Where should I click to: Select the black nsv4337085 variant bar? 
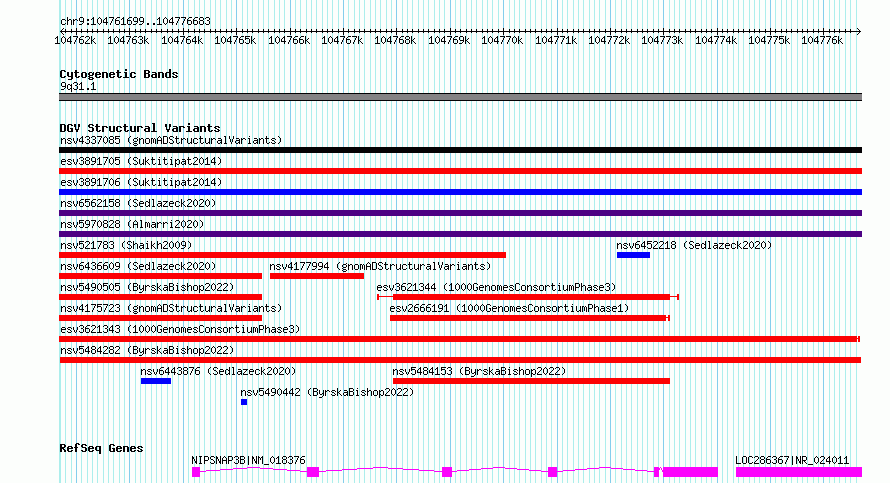[460, 150]
